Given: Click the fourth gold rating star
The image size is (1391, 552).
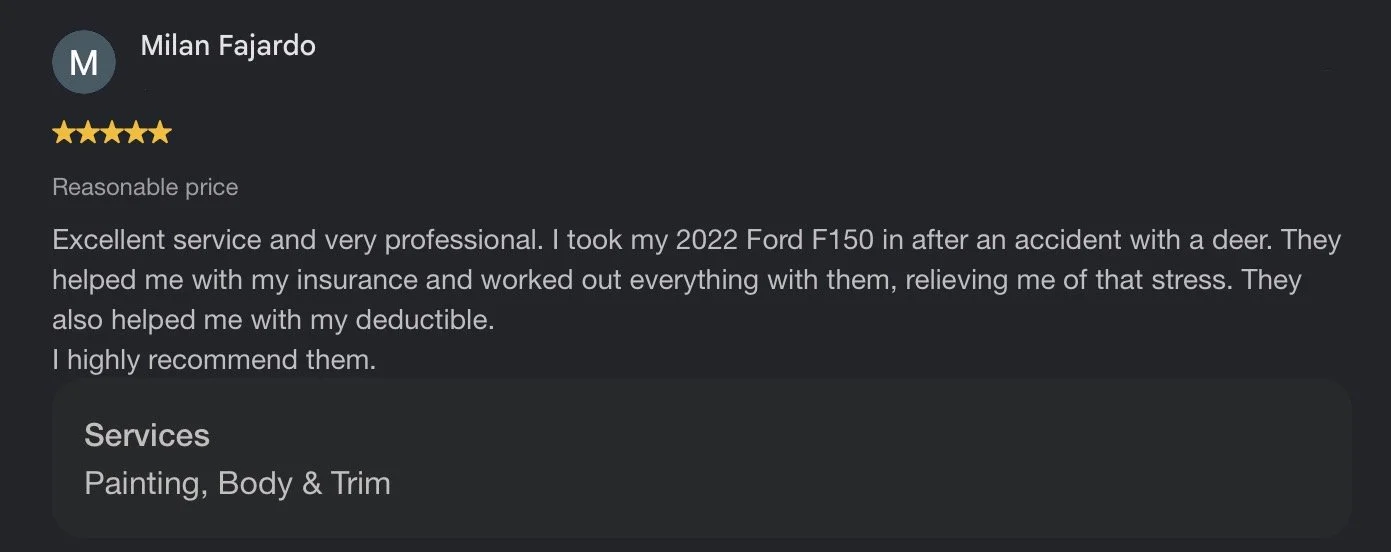Looking at the screenshot, I should 136,133.
